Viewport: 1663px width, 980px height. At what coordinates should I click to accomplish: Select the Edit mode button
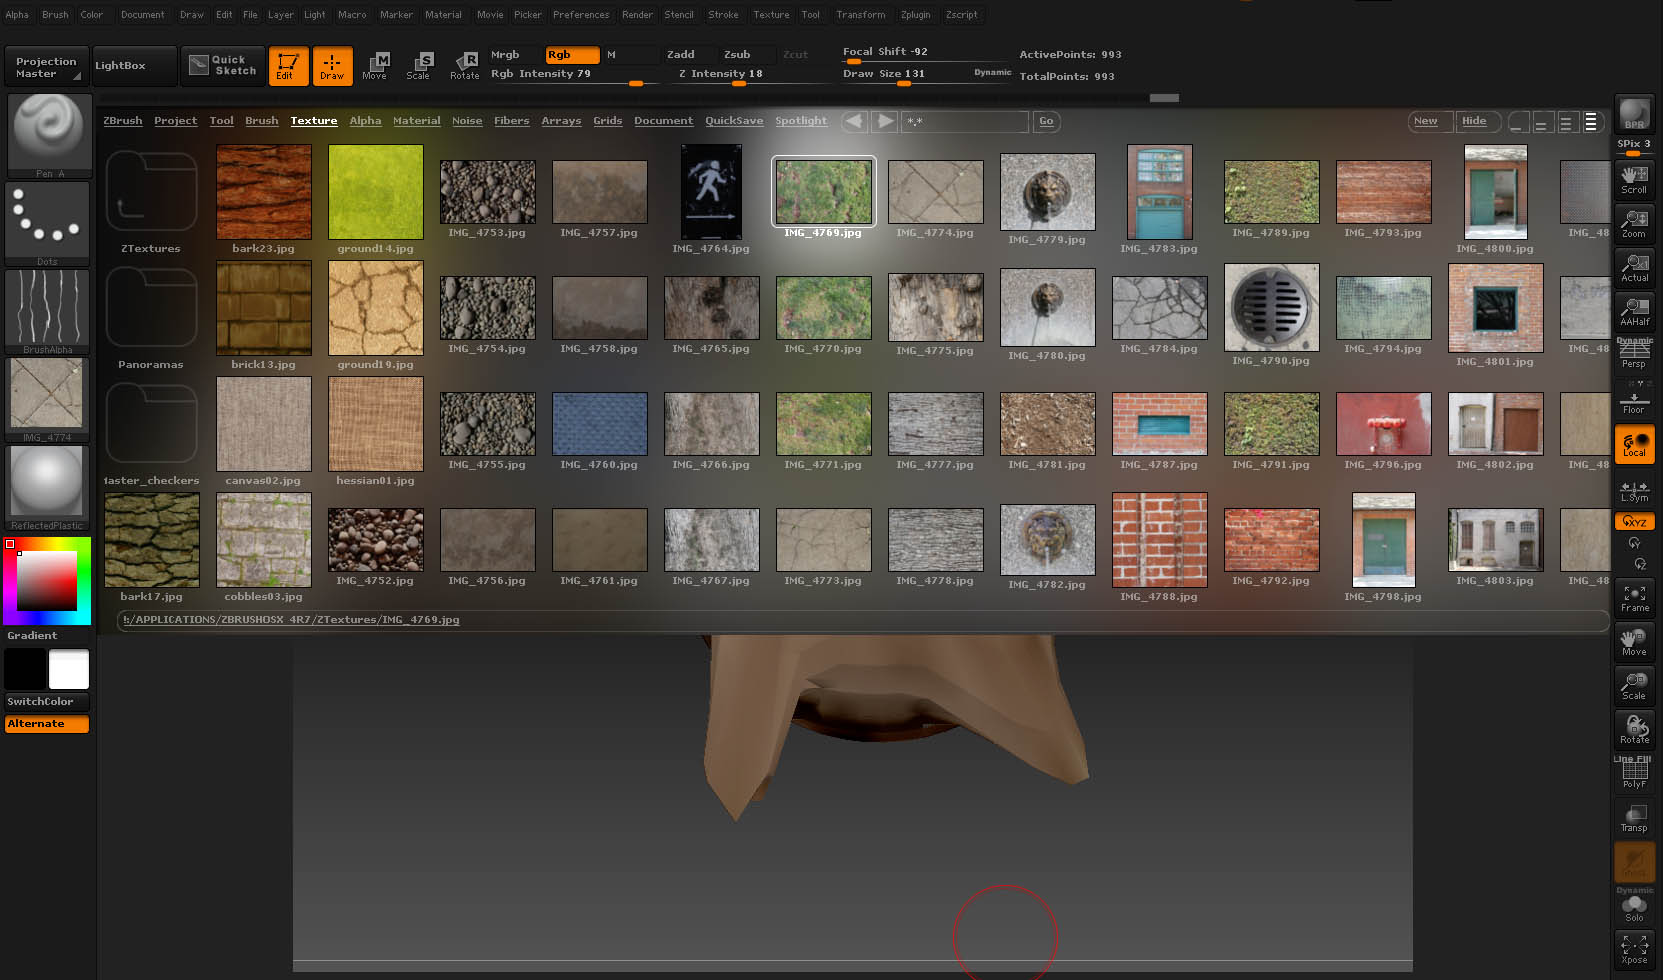(288, 66)
